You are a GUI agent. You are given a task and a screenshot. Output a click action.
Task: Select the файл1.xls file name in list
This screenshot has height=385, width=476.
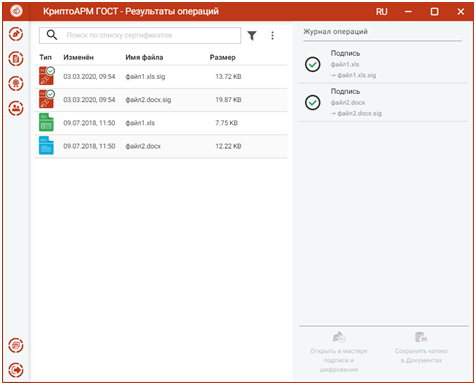click(140, 123)
